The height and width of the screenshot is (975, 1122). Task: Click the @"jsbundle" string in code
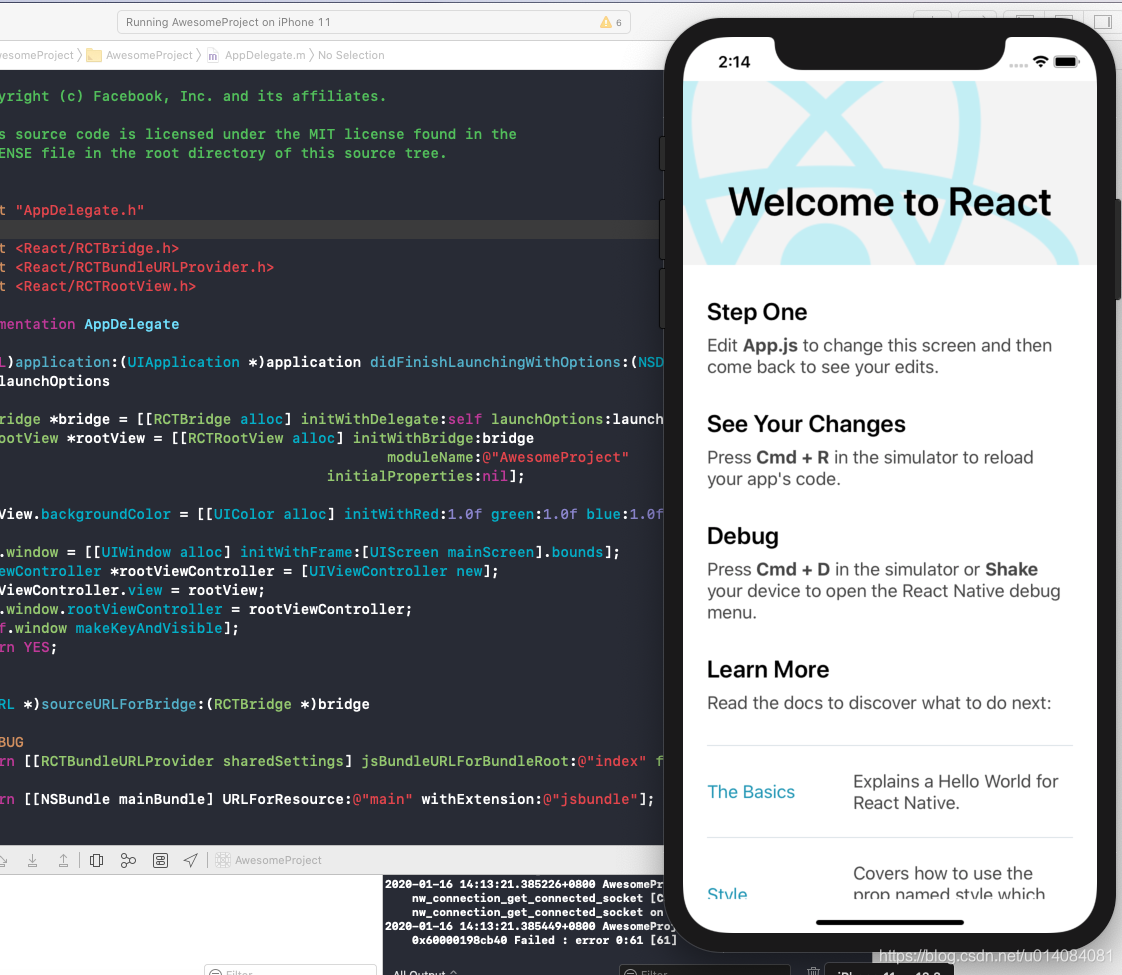click(x=590, y=799)
